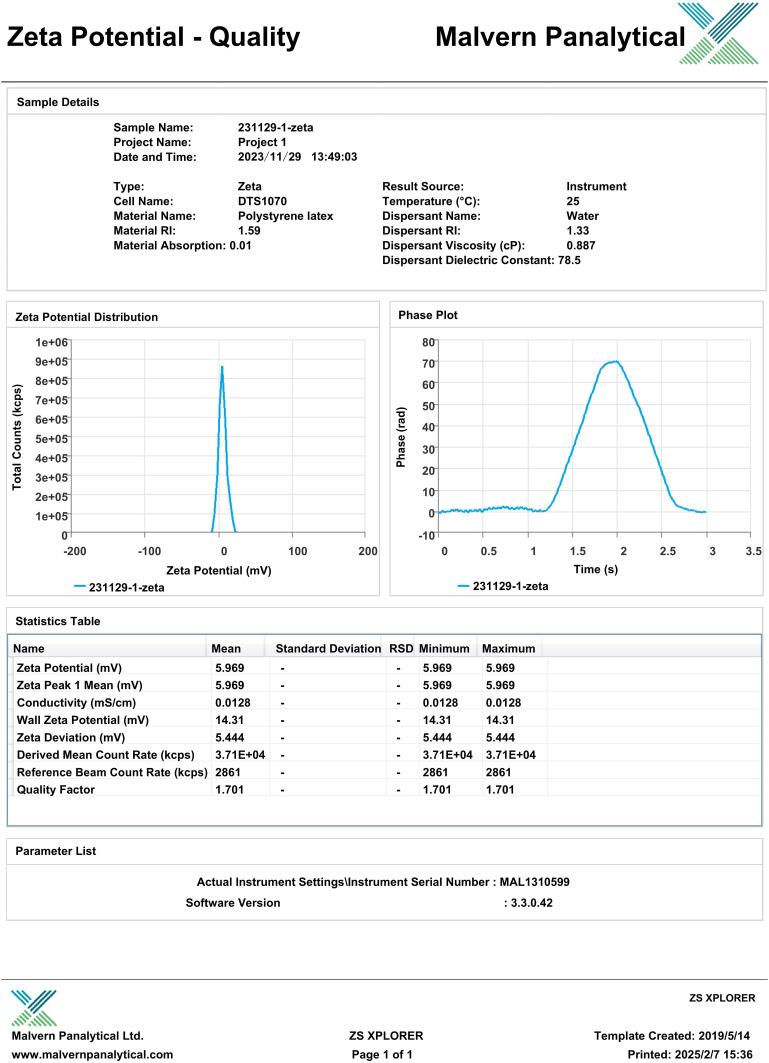
Task: Click the Minimum column header
Action: click(x=444, y=648)
